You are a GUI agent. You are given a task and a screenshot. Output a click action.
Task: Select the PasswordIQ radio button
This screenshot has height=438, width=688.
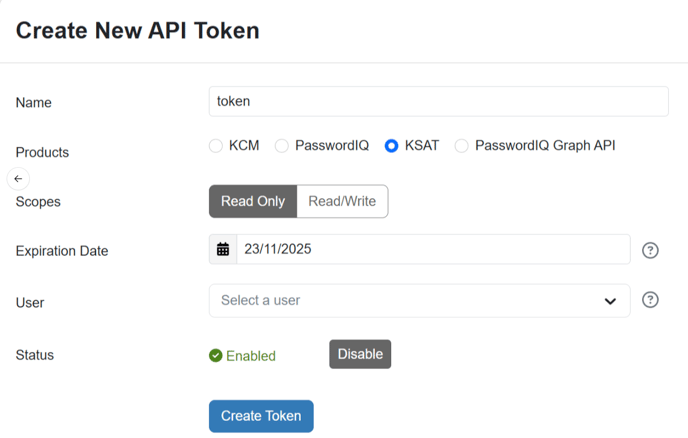(282, 146)
